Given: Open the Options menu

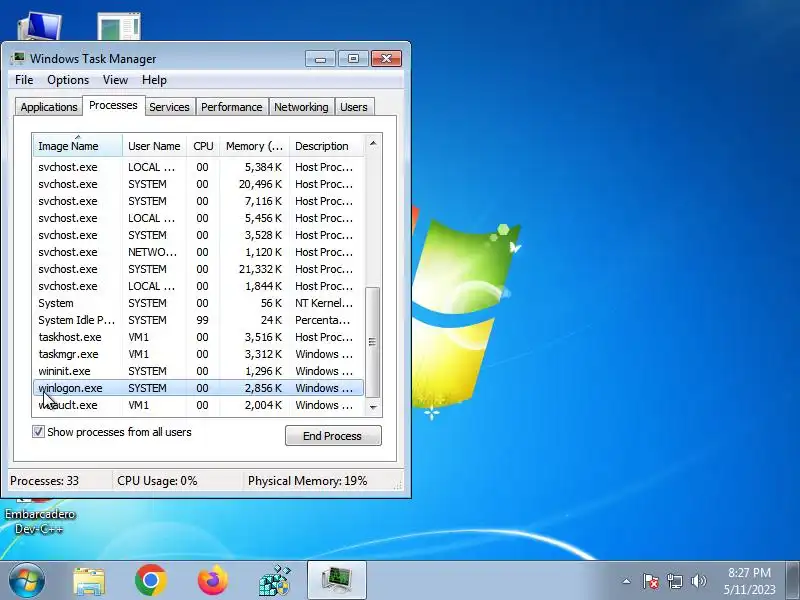Looking at the screenshot, I should [68, 80].
